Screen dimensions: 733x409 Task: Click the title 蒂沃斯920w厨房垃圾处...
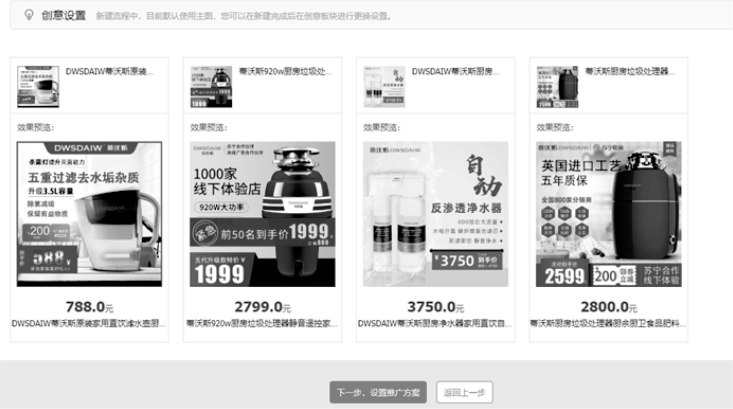[x=285, y=72]
